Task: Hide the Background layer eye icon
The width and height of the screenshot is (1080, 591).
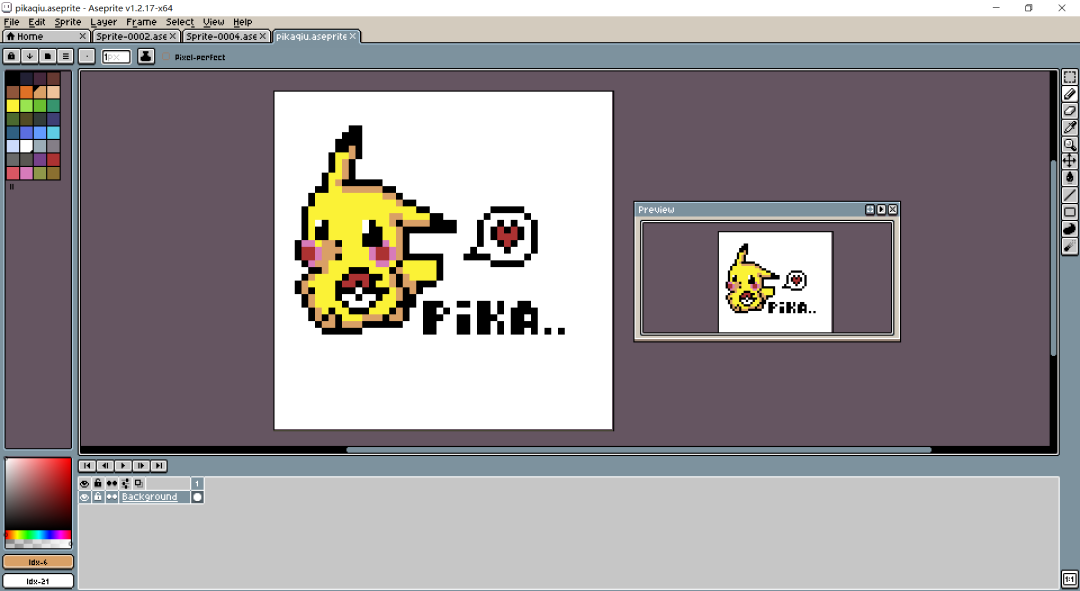Action: 85,497
